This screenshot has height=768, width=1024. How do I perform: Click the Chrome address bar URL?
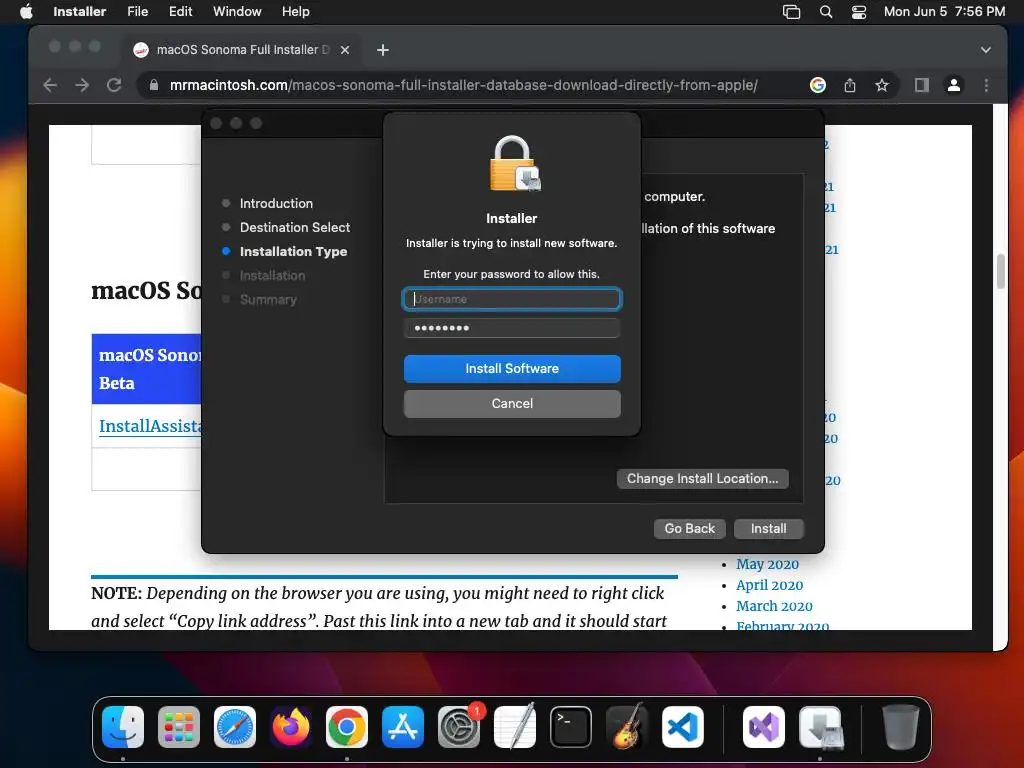point(464,85)
